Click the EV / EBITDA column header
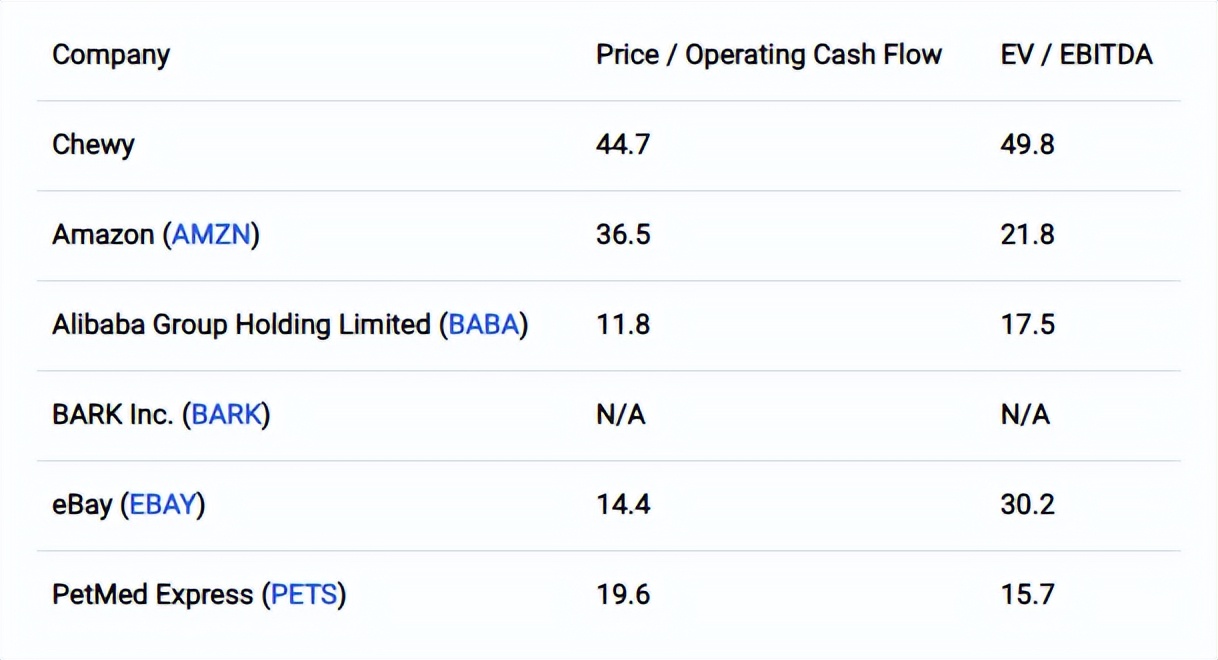This screenshot has width=1218, height=660. tap(1076, 55)
